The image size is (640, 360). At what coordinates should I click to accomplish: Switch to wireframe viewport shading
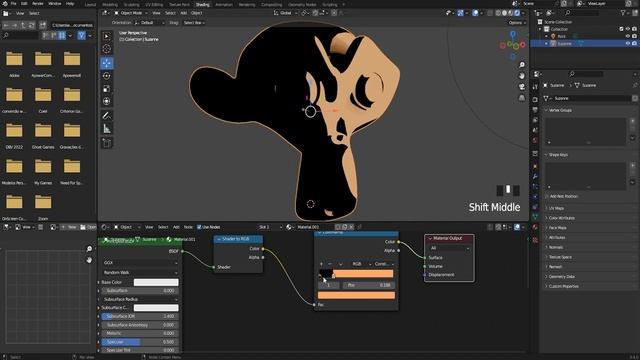coord(498,13)
